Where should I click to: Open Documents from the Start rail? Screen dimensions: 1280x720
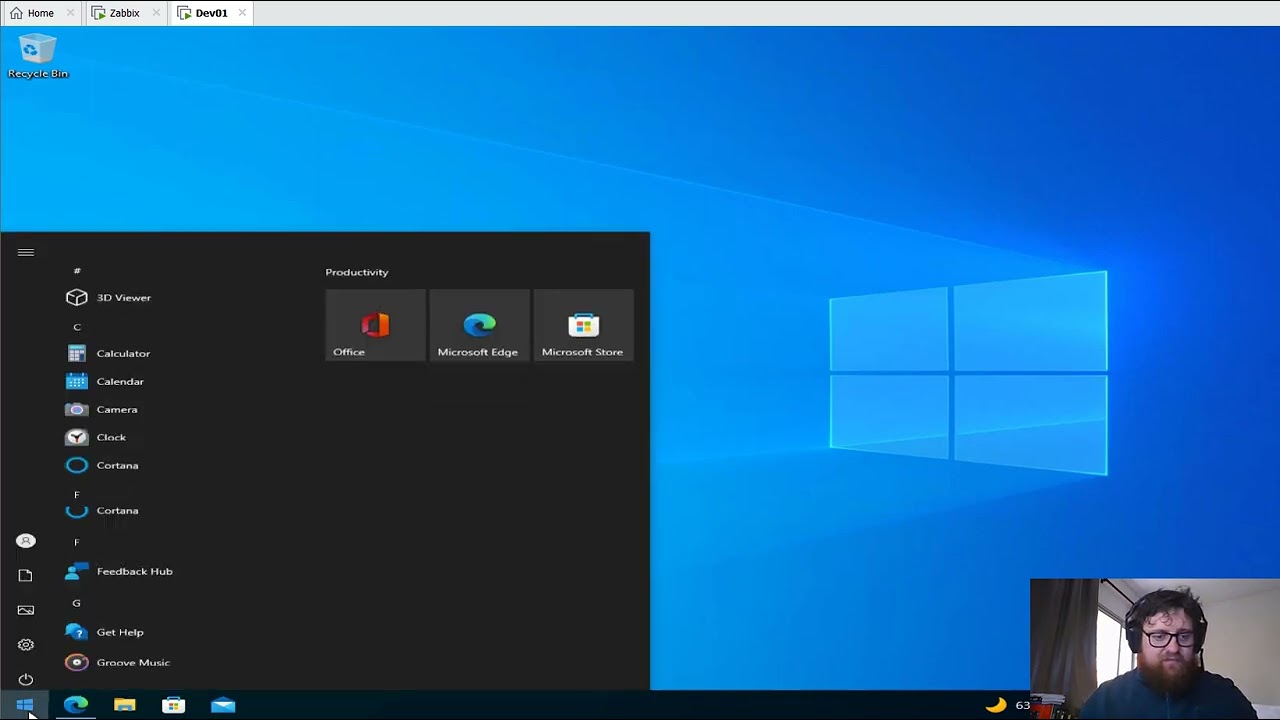click(26, 575)
